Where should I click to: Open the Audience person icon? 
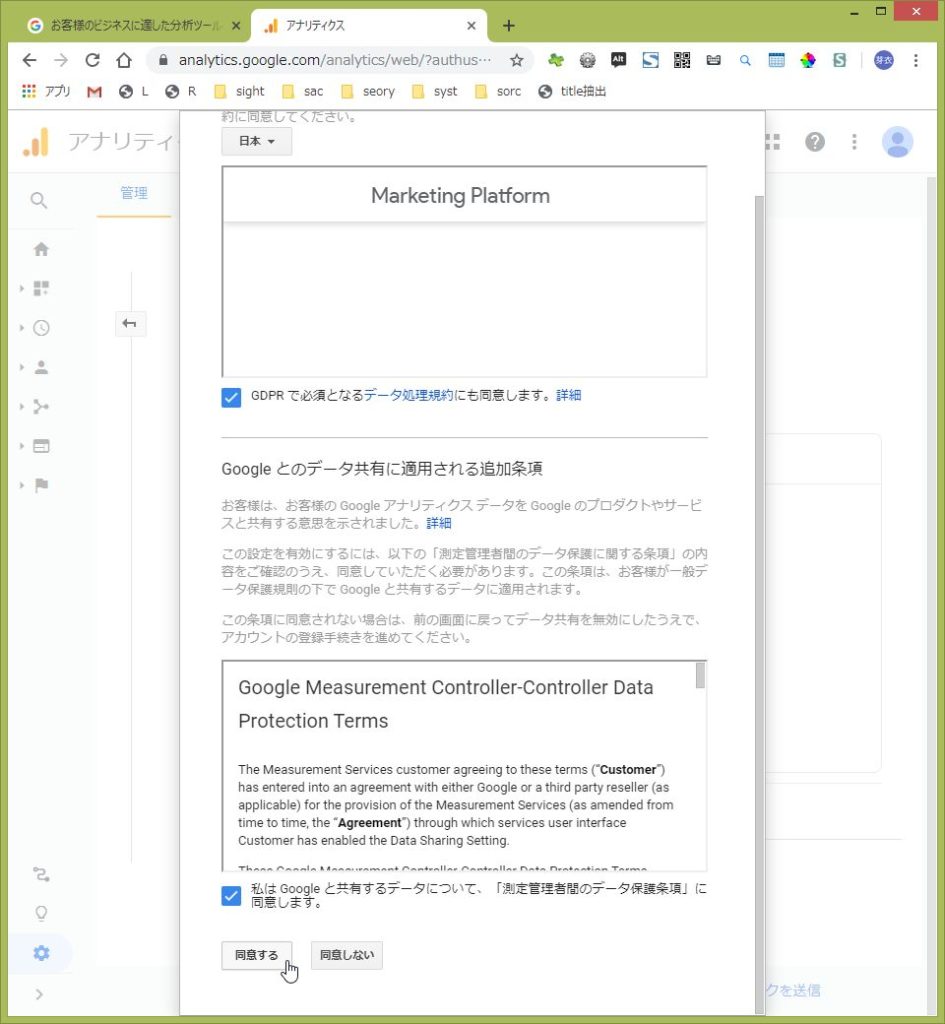click(41, 367)
